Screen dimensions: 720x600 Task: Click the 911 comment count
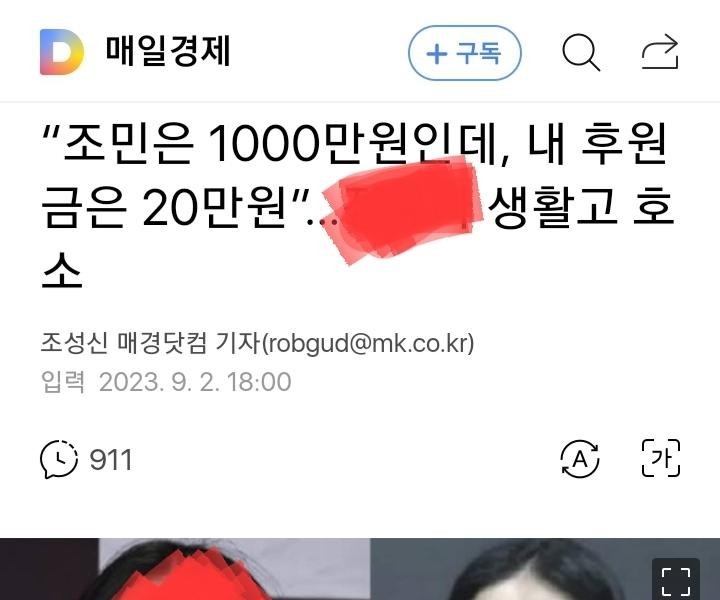(x=111, y=460)
